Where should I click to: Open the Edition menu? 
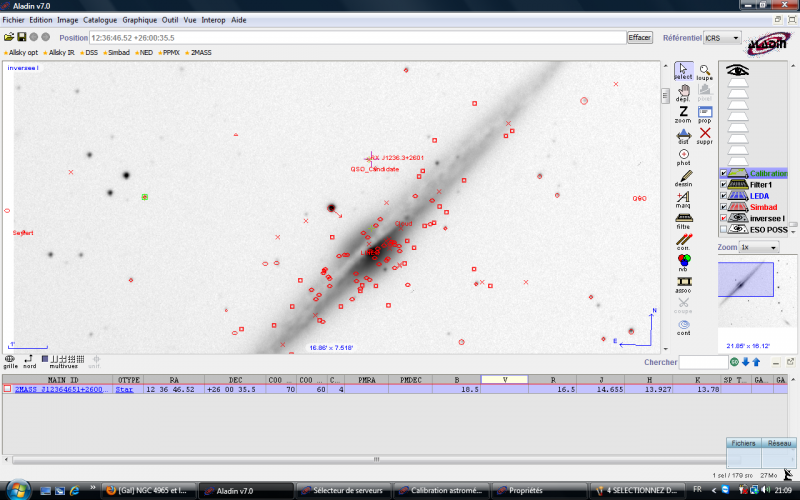click(x=41, y=20)
